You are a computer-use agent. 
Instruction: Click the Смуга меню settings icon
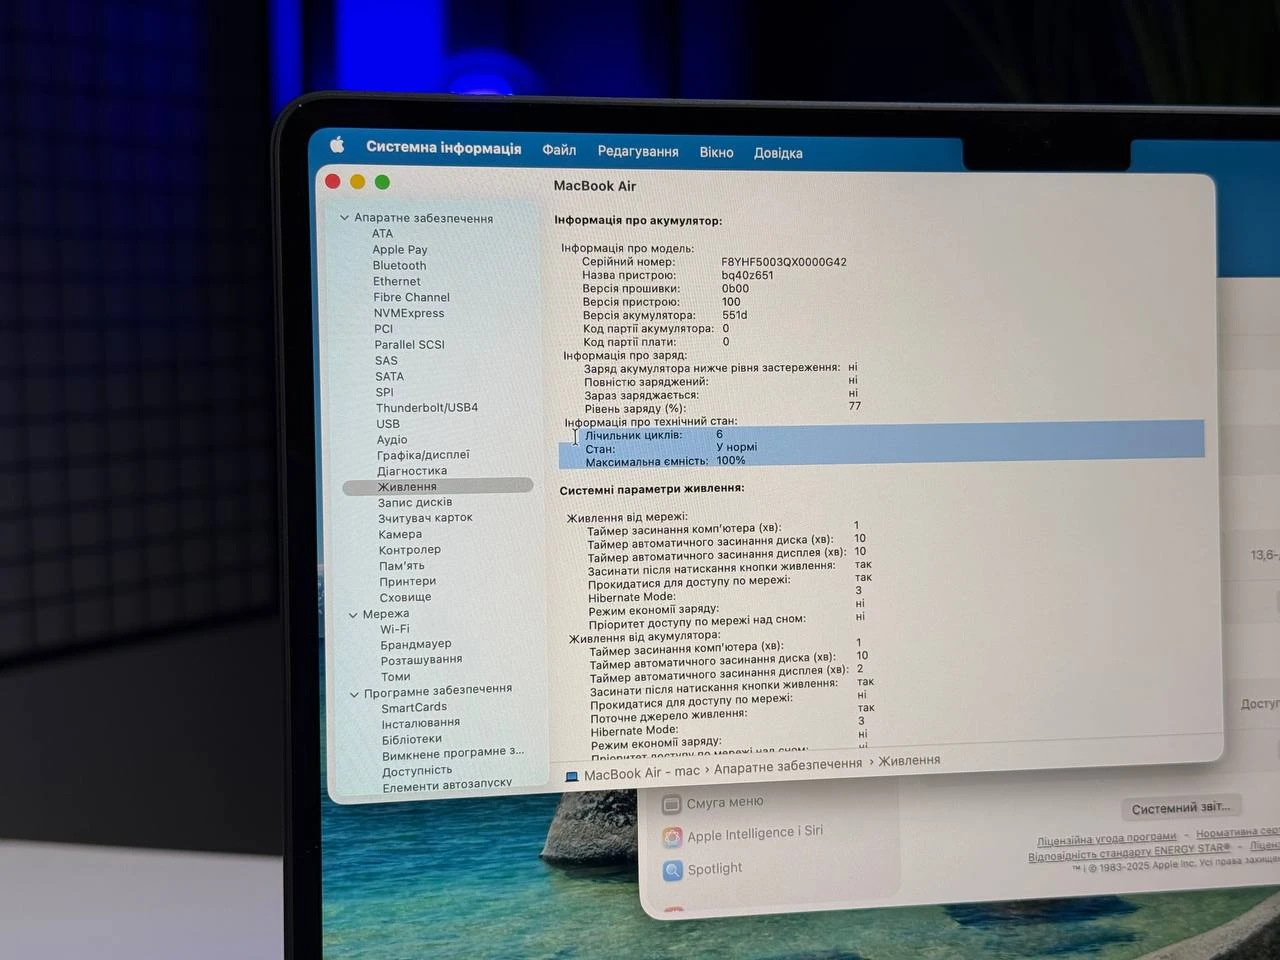[x=672, y=803]
